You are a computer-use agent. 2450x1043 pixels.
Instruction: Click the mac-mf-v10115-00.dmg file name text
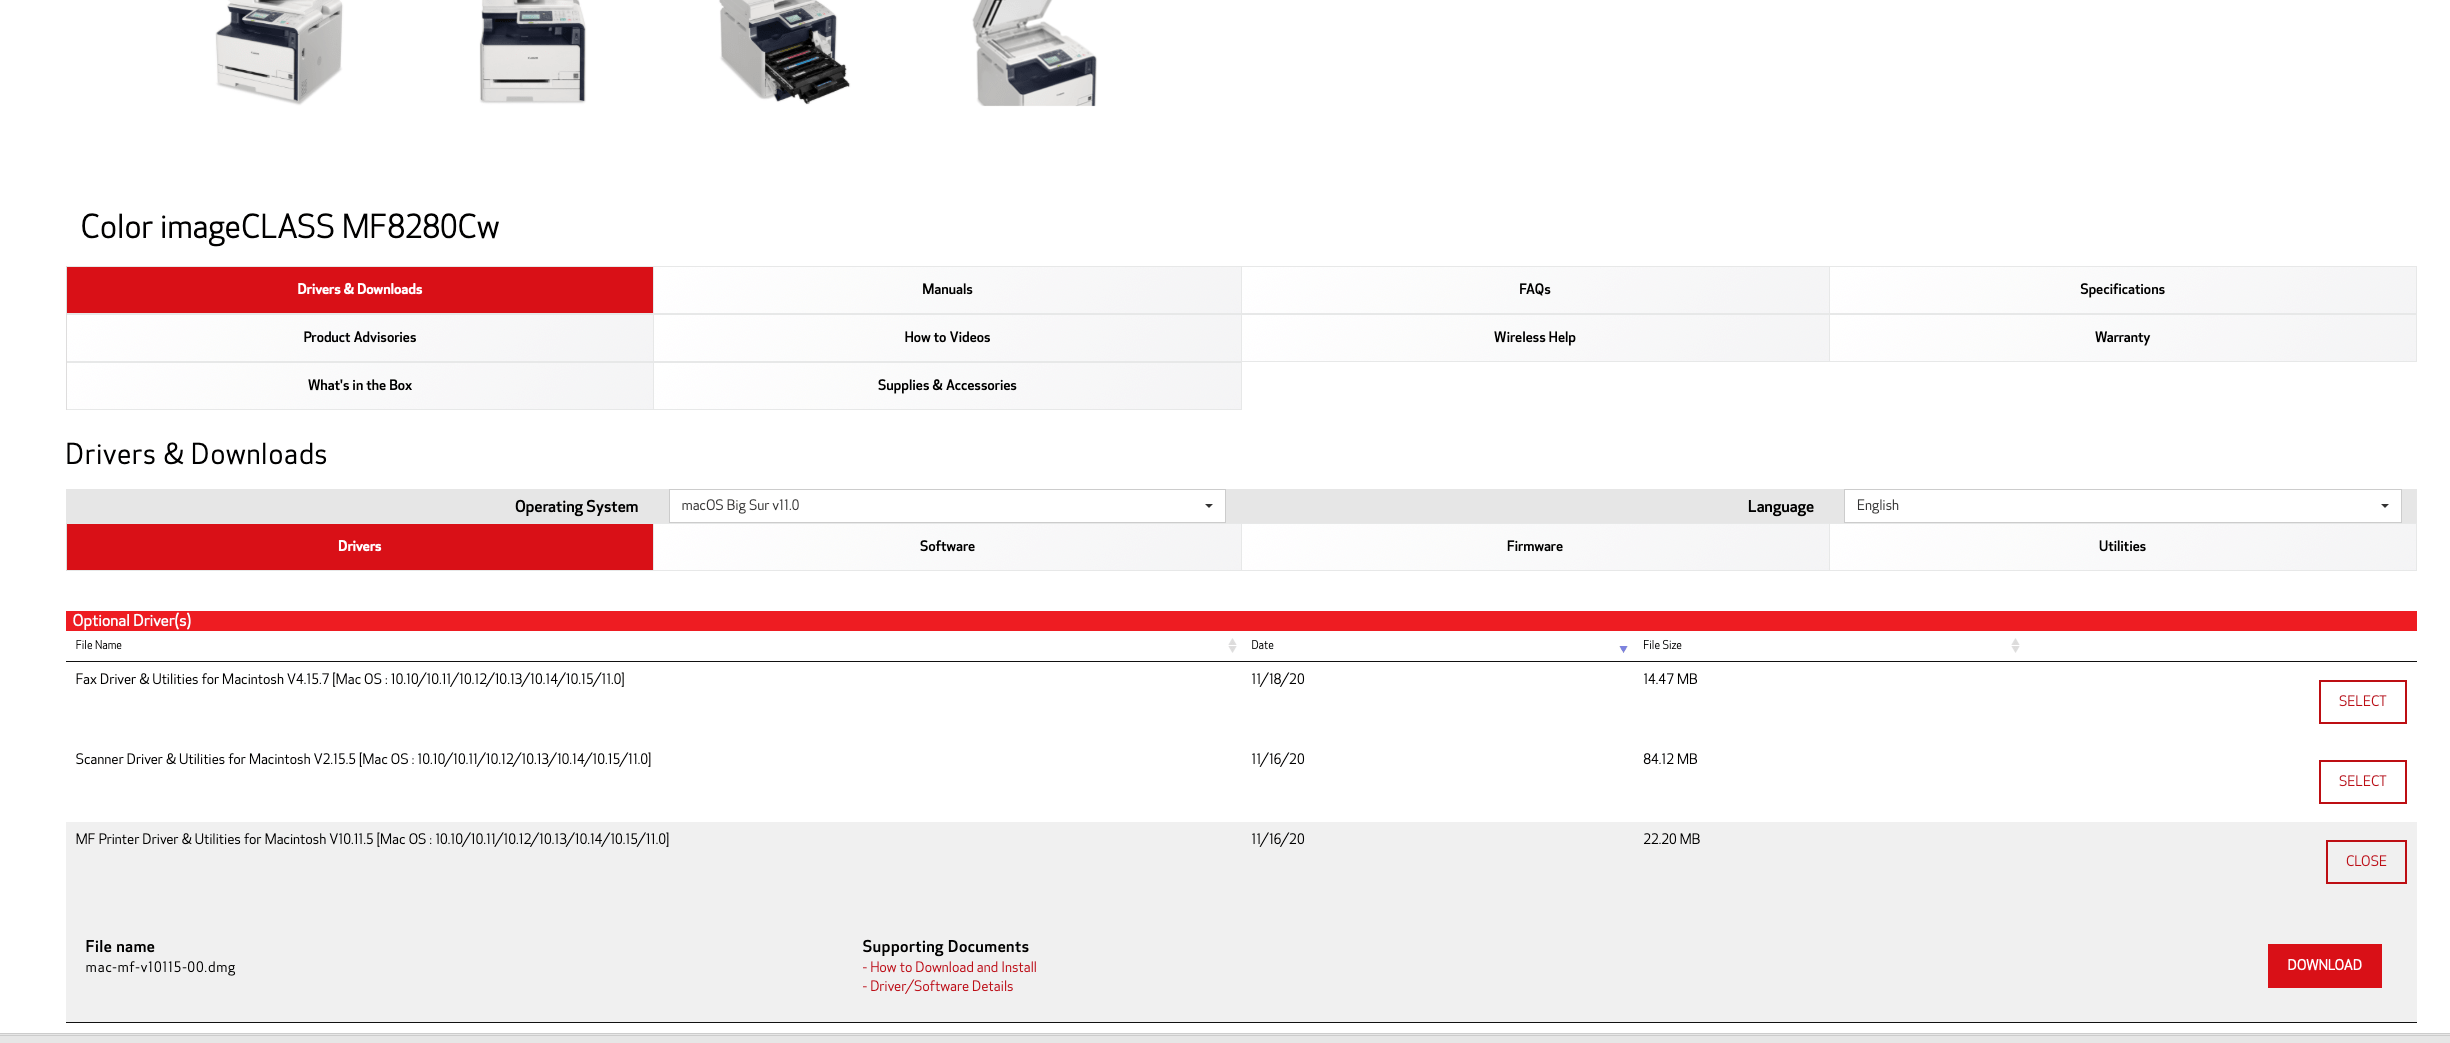[x=160, y=967]
